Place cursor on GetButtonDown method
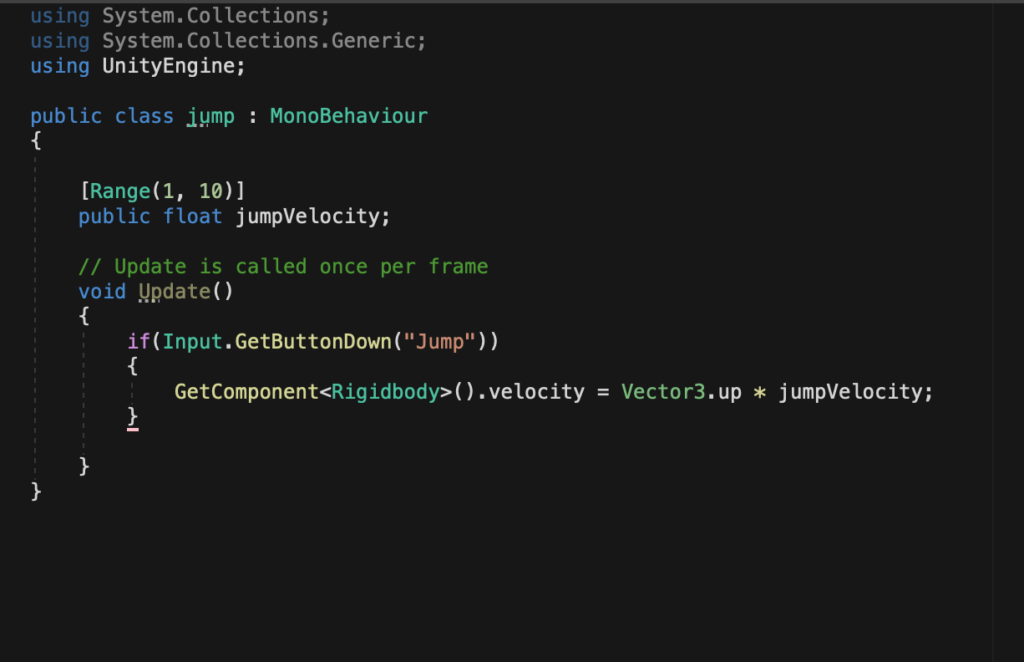This screenshot has width=1024, height=662. [x=314, y=341]
